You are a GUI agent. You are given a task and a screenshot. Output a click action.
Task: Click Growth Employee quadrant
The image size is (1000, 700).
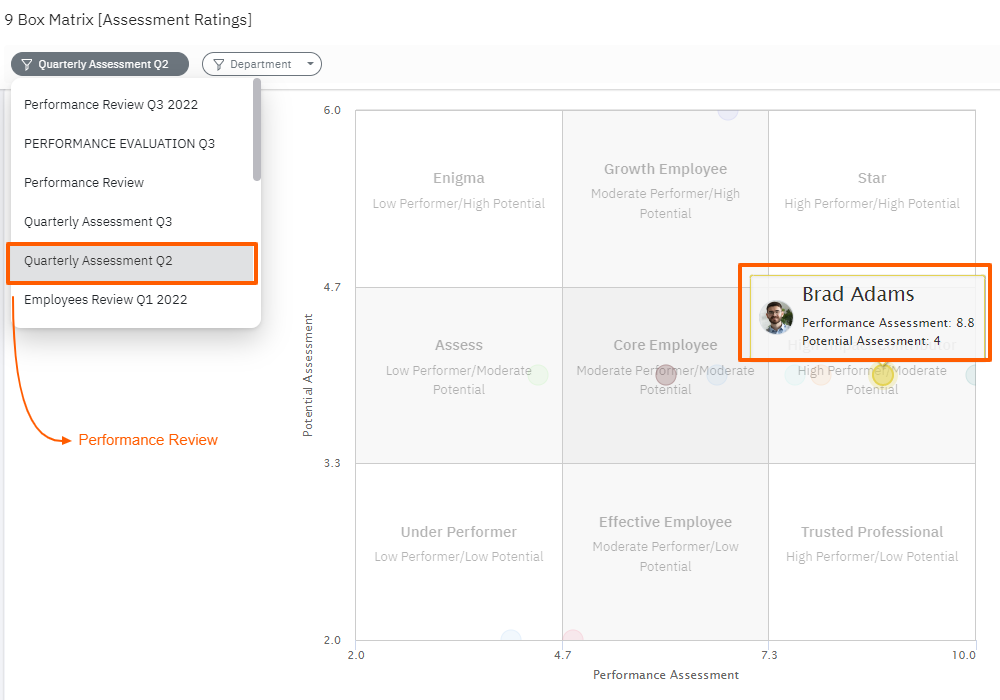coord(665,170)
